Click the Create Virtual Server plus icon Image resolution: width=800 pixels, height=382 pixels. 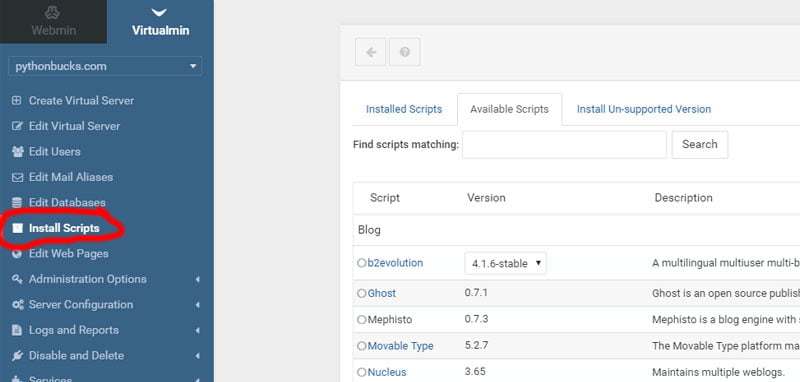pos(17,100)
